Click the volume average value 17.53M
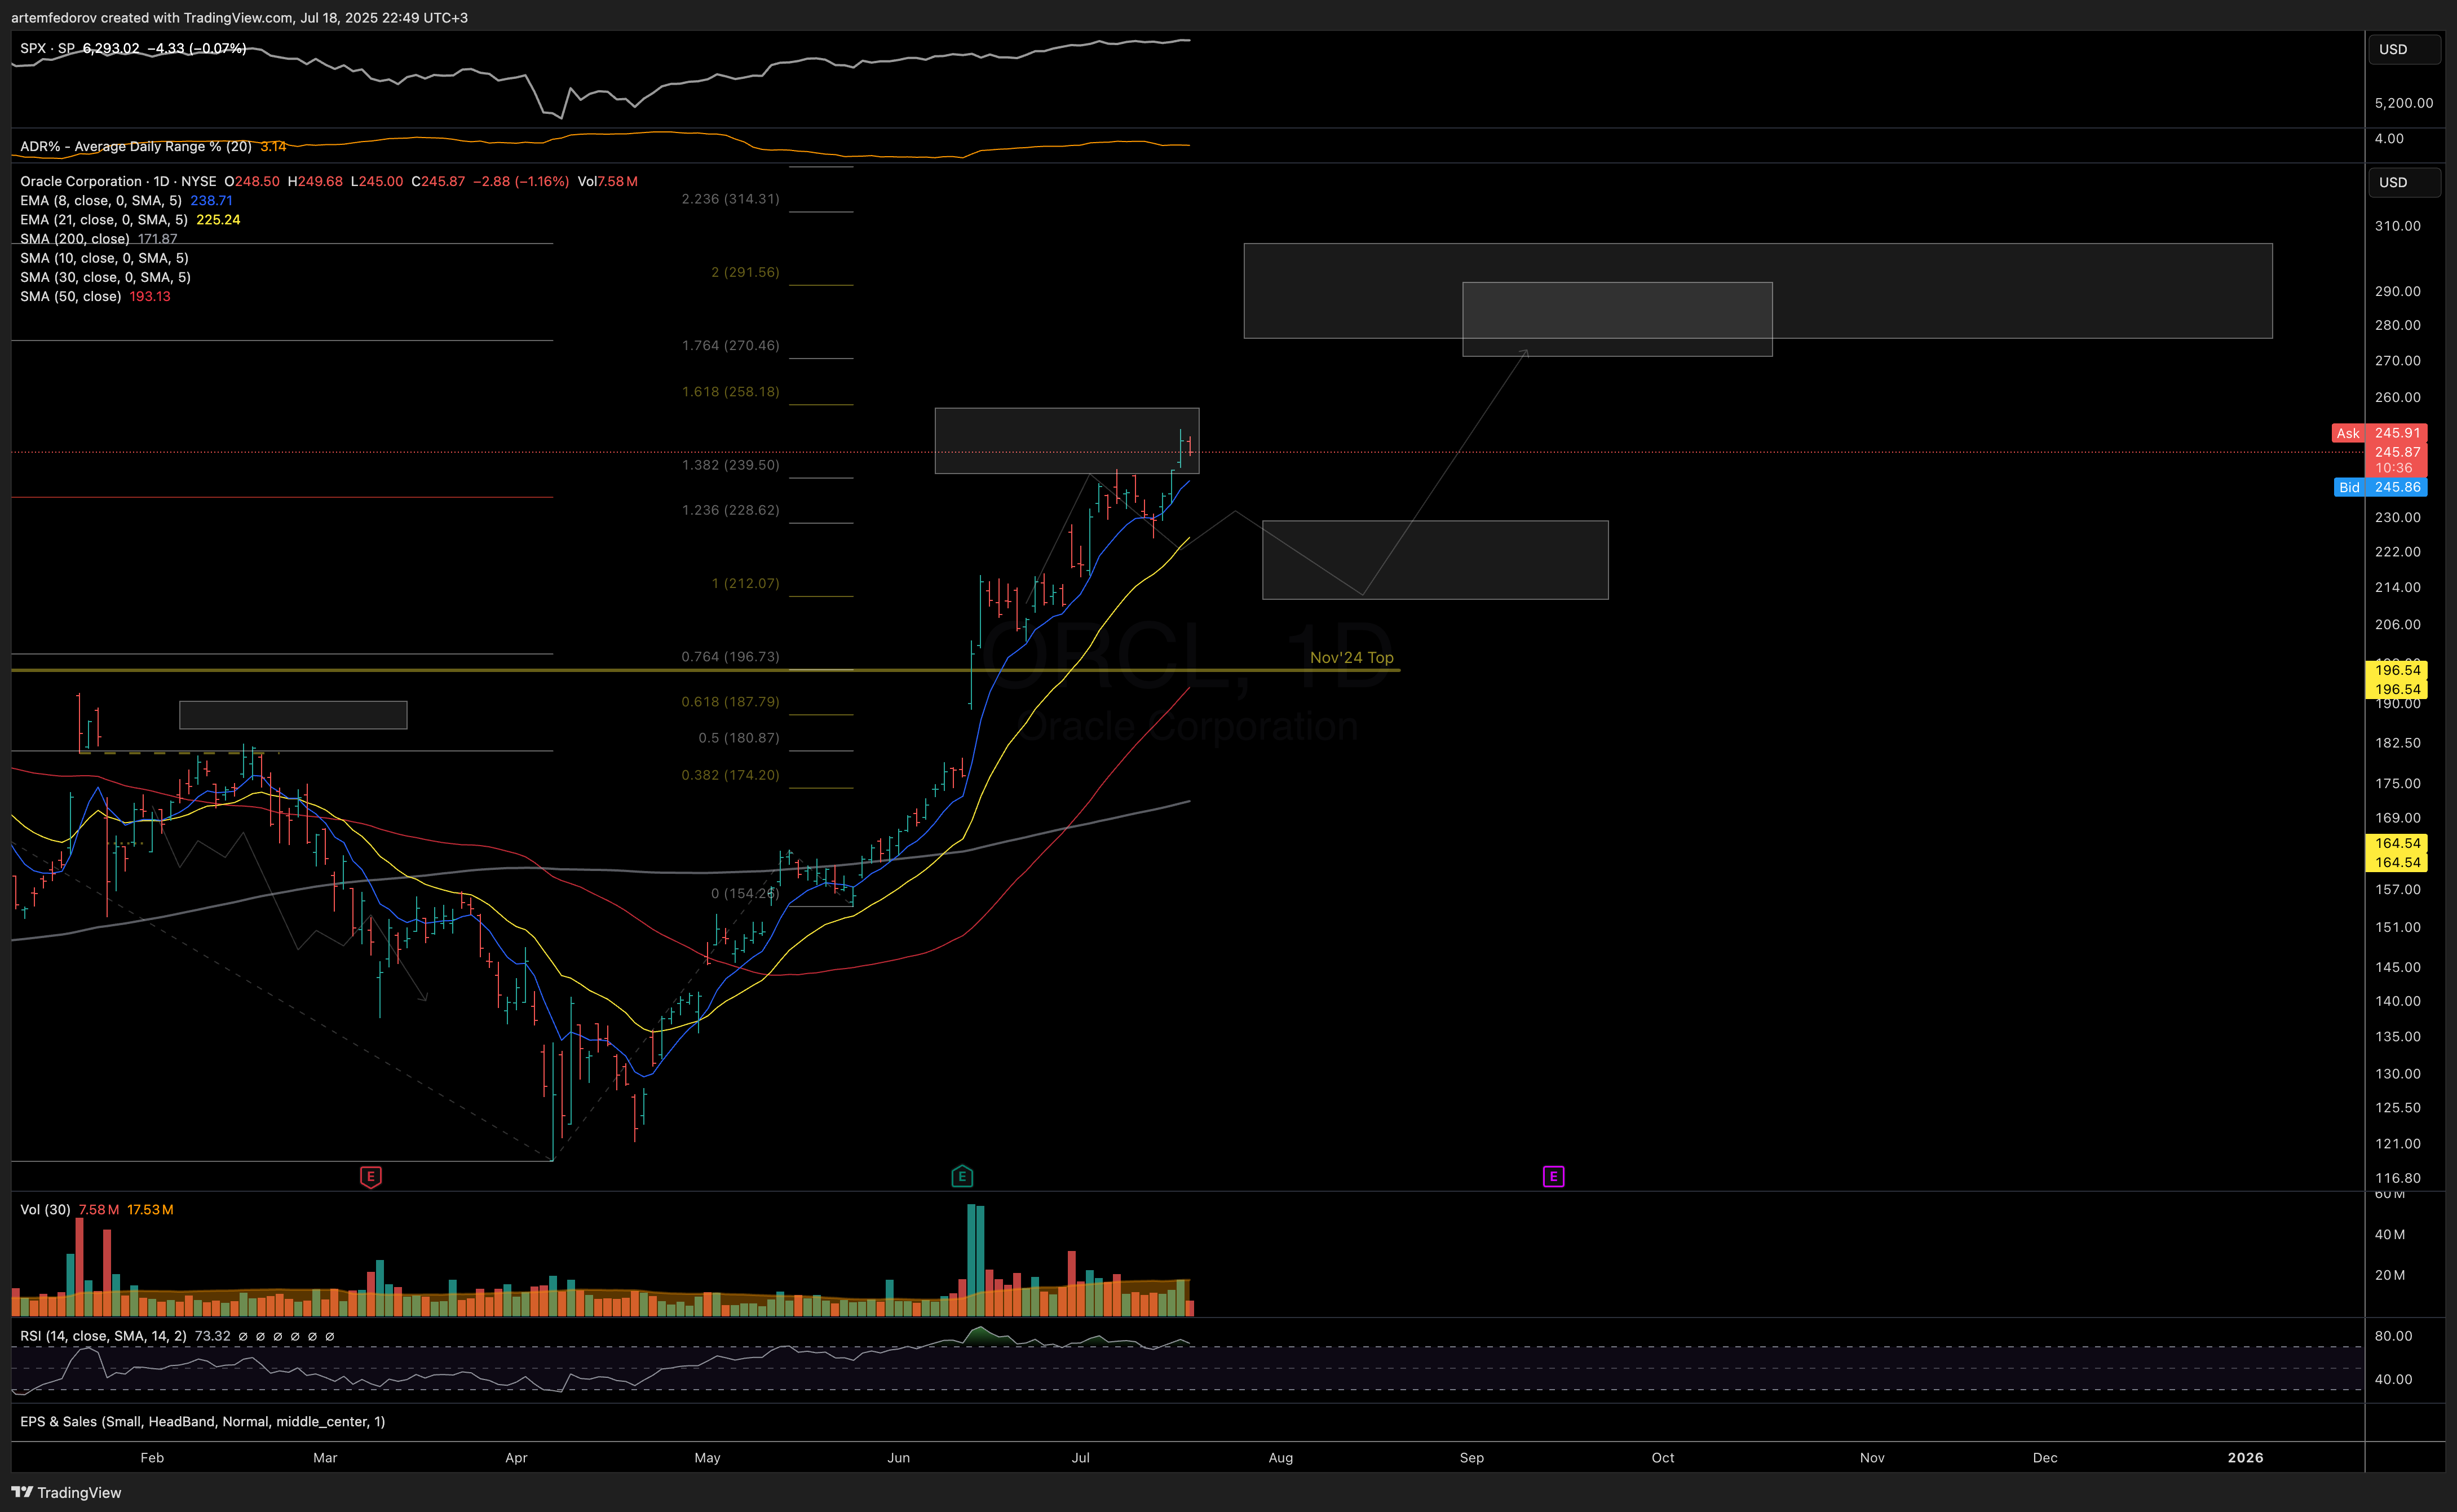The width and height of the screenshot is (2457, 1512). pyautogui.click(x=150, y=1209)
